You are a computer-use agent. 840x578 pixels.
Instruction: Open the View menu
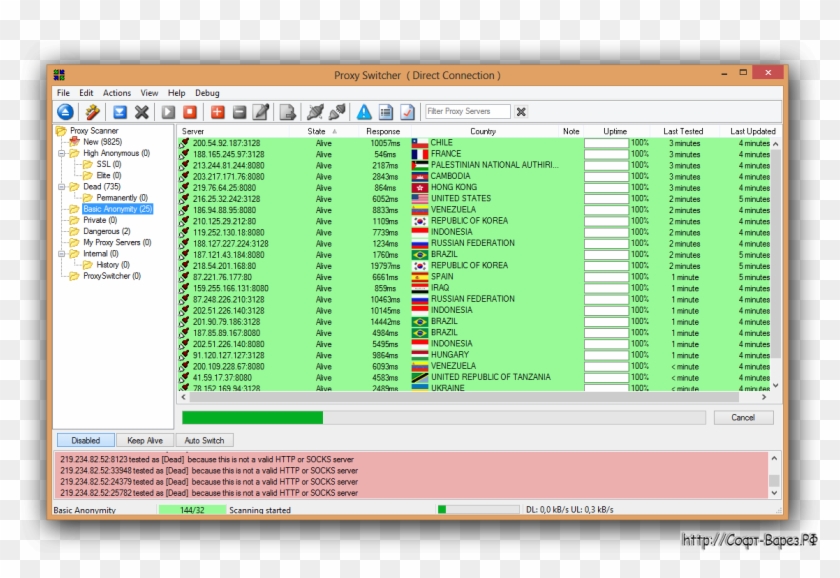pos(149,93)
